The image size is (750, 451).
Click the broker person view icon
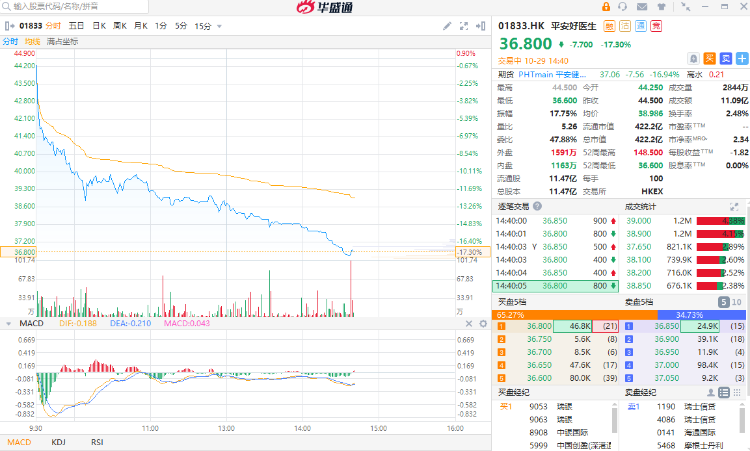click(711, 393)
